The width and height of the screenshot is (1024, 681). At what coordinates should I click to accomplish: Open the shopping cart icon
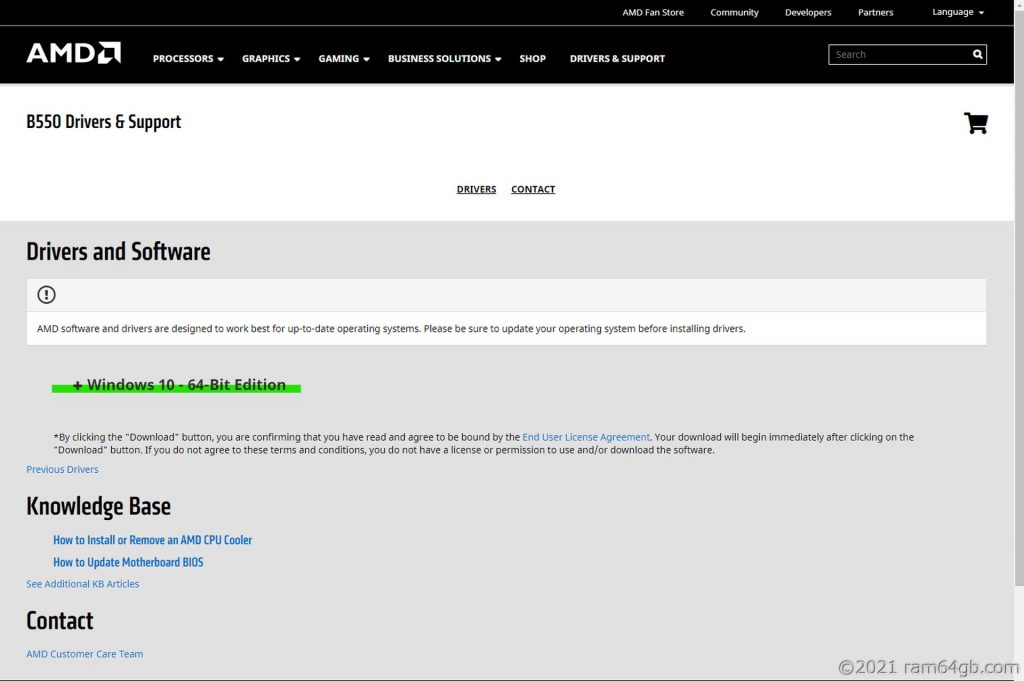(976, 123)
